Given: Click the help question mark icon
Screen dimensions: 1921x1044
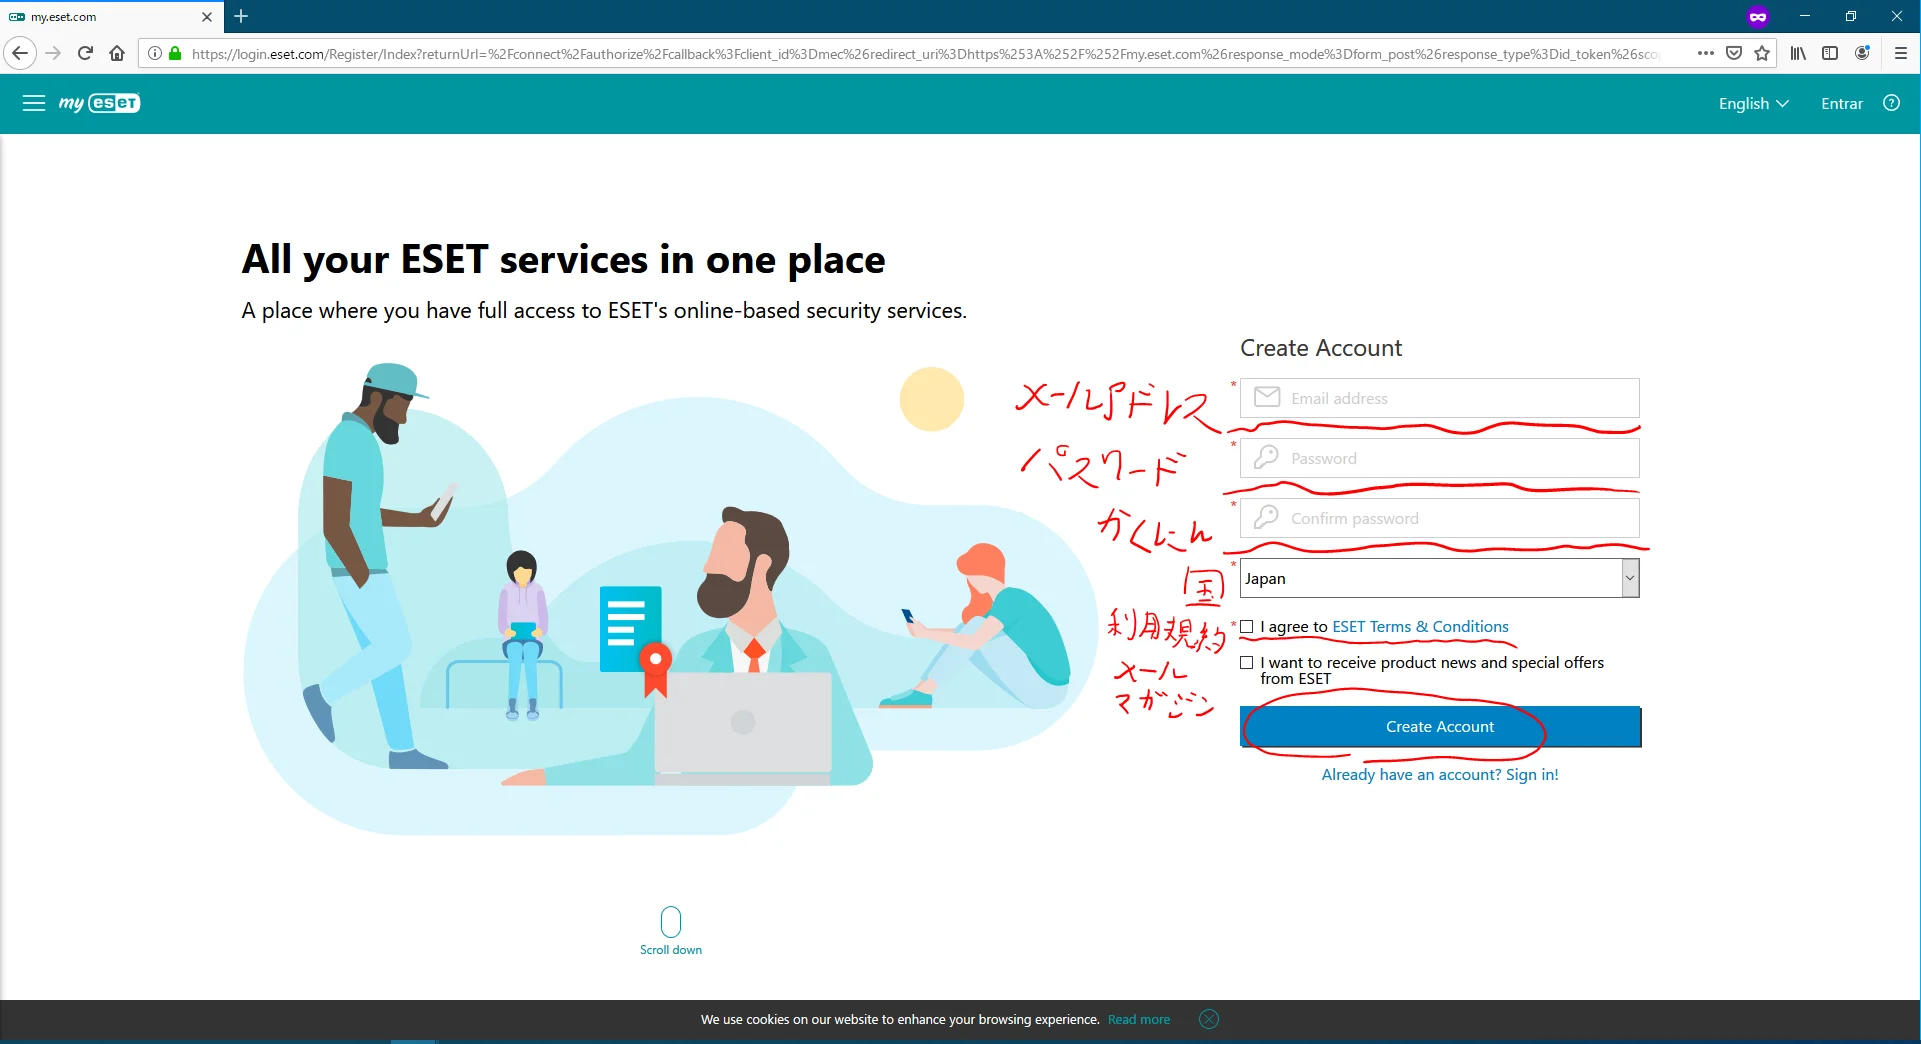Looking at the screenshot, I should [1891, 103].
